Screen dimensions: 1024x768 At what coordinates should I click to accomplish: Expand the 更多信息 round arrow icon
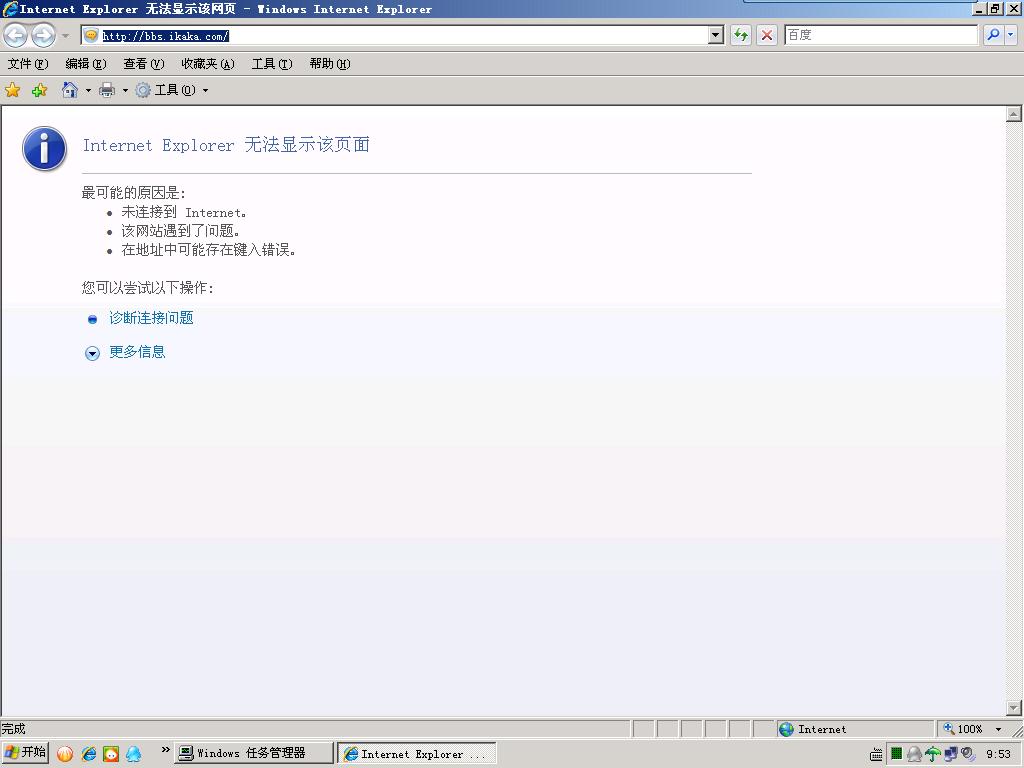(x=92, y=353)
